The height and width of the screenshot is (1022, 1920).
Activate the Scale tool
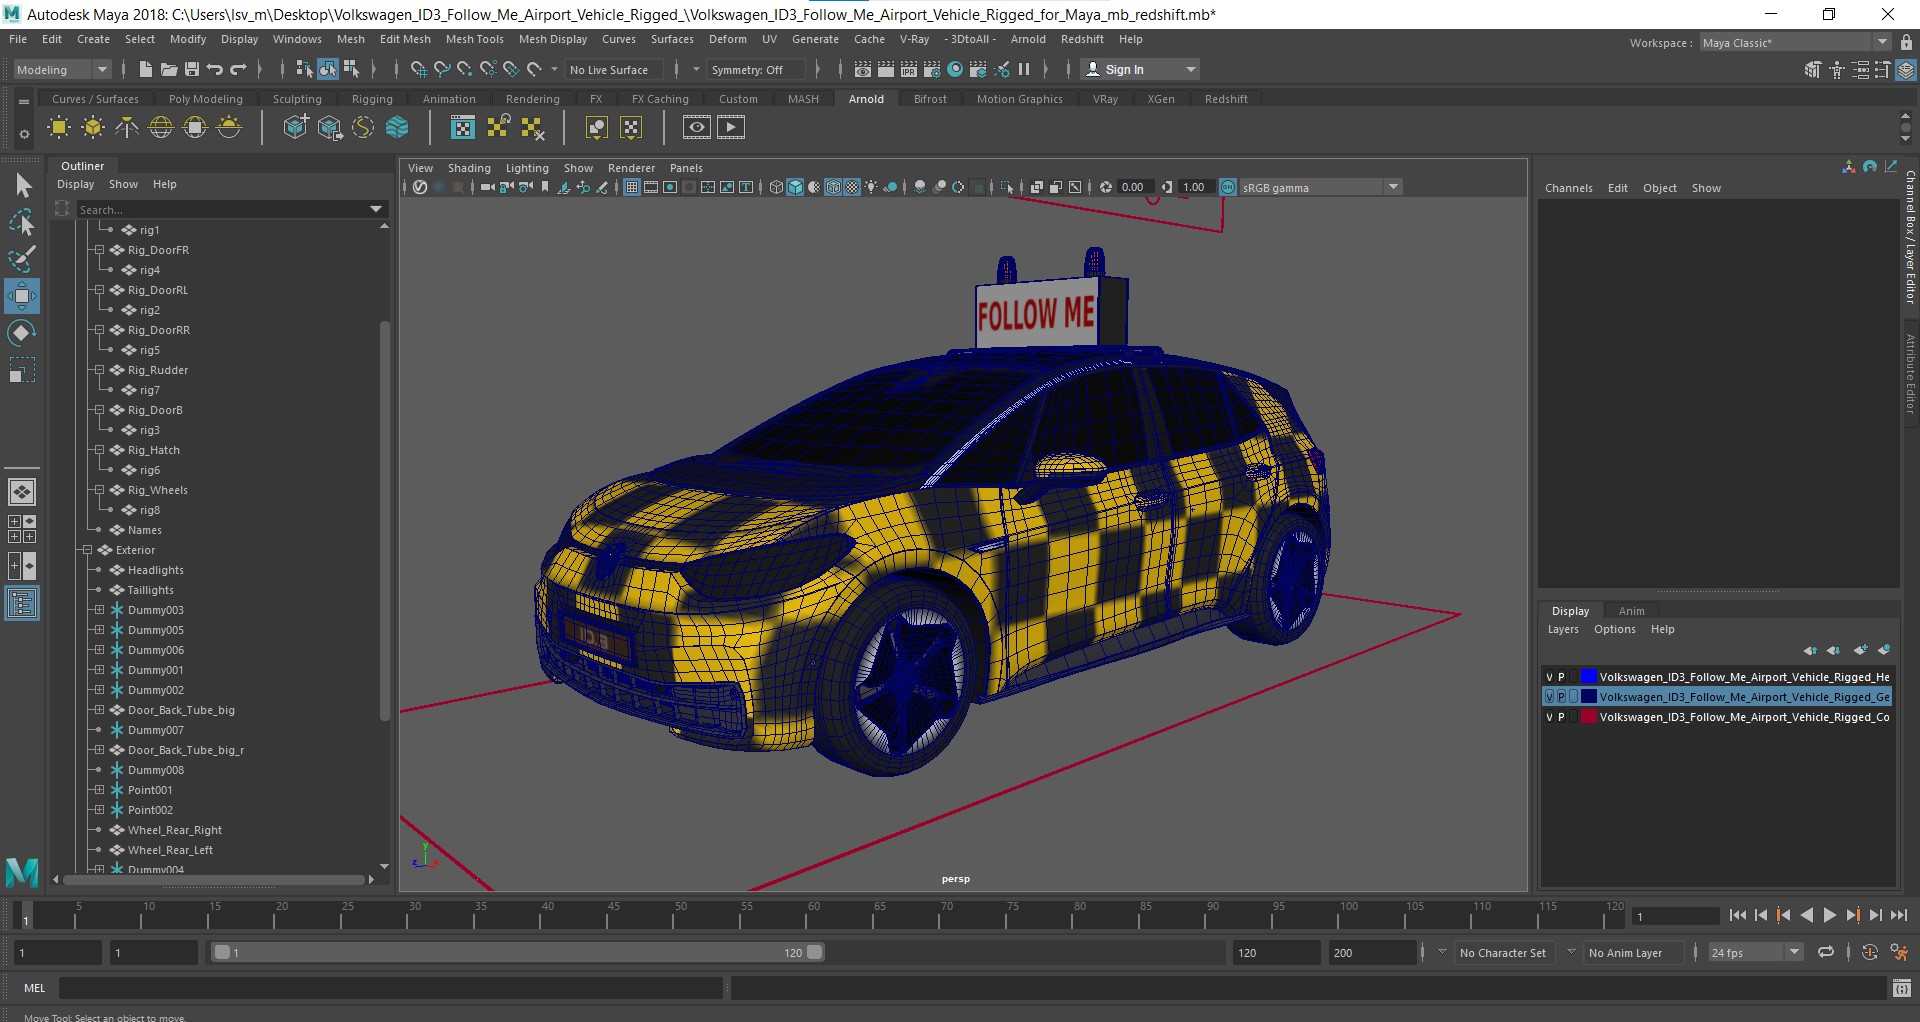point(22,370)
